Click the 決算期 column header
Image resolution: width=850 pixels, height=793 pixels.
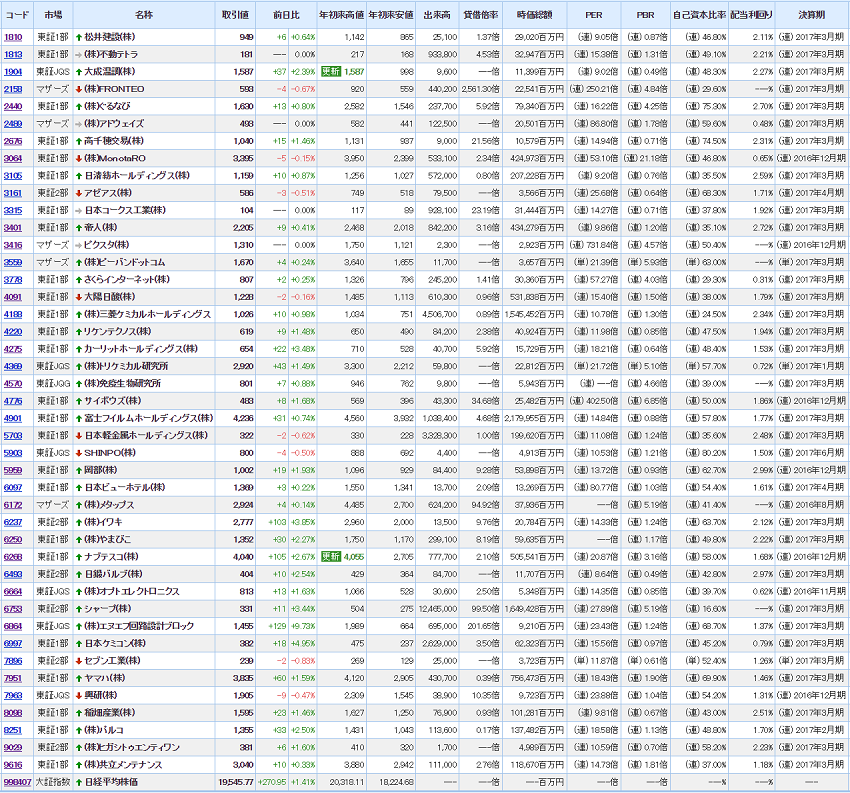pos(812,15)
